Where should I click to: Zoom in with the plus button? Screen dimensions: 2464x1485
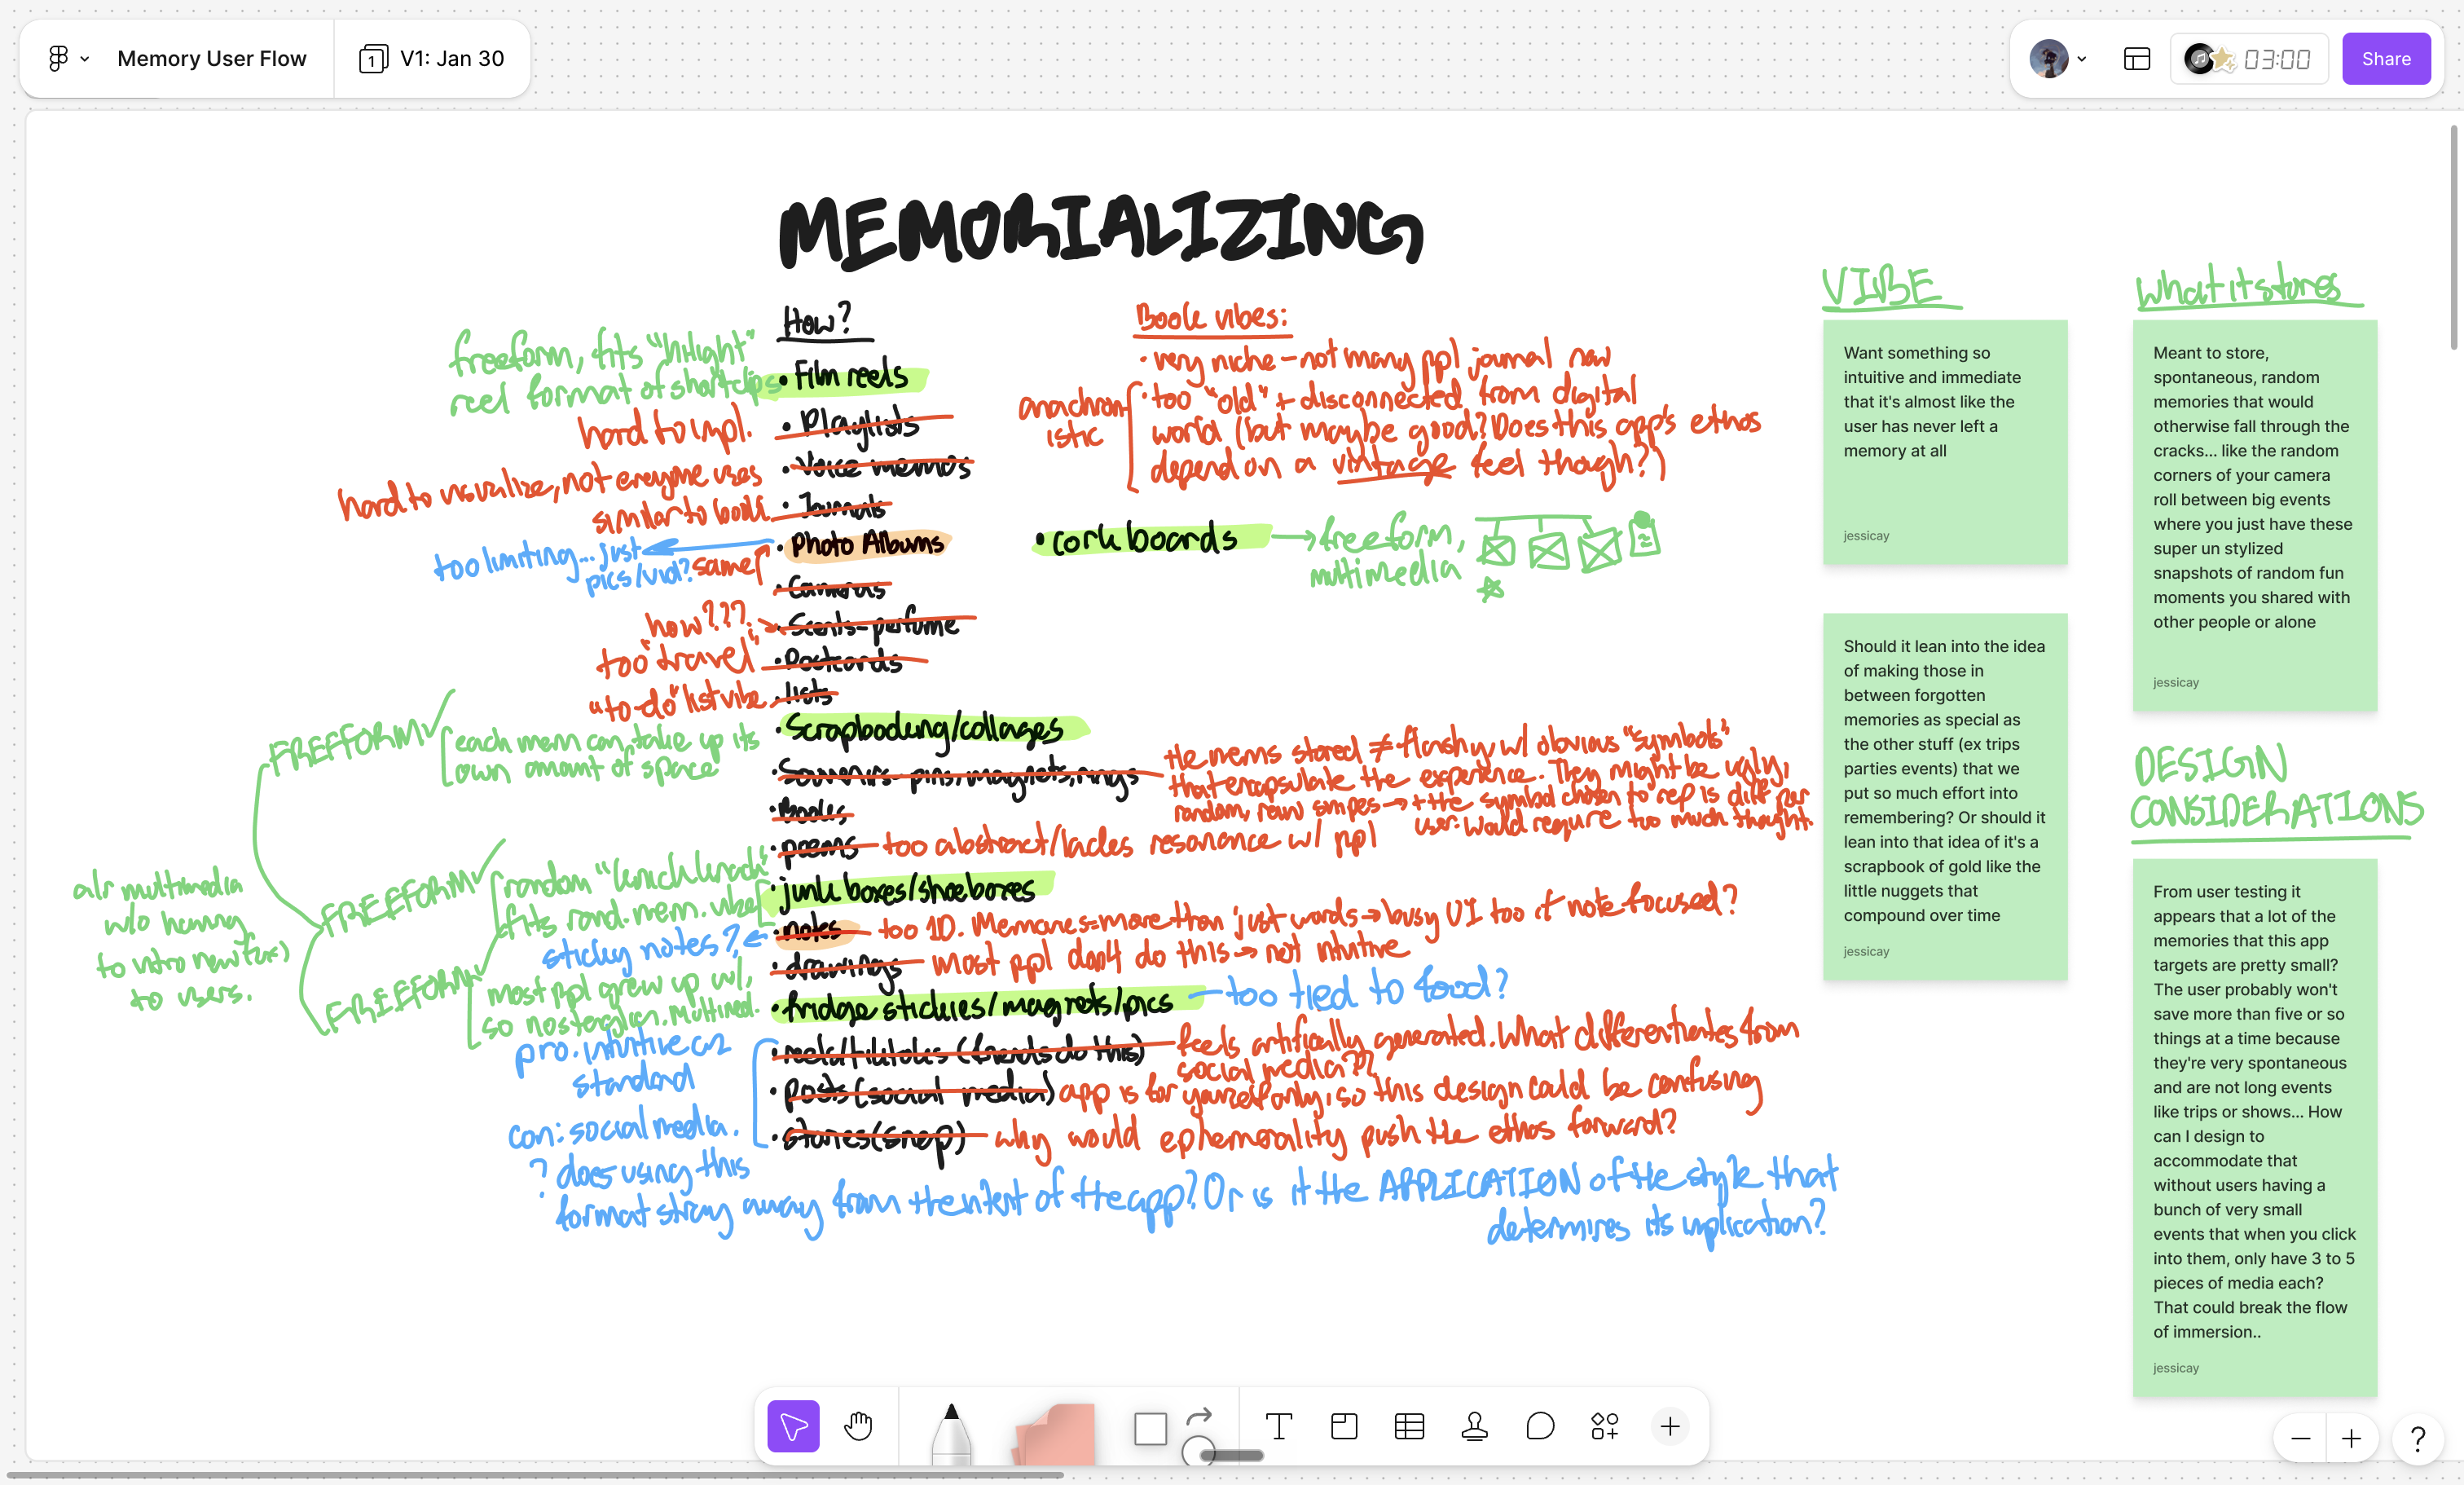[x=2351, y=1439]
